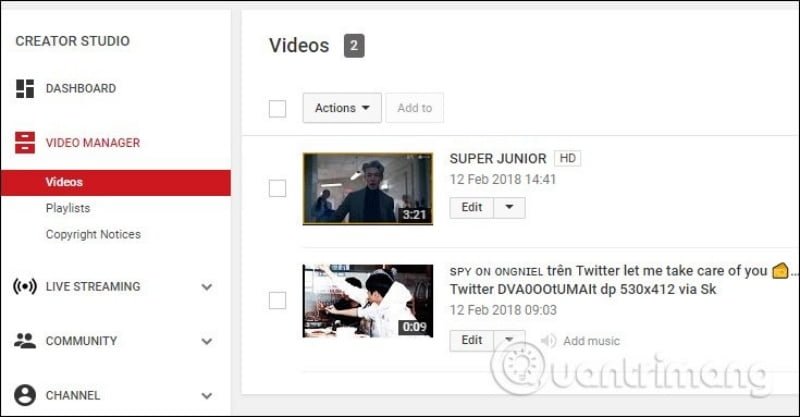Click the Channel account icon
The height and width of the screenshot is (417, 800).
point(25,395)
